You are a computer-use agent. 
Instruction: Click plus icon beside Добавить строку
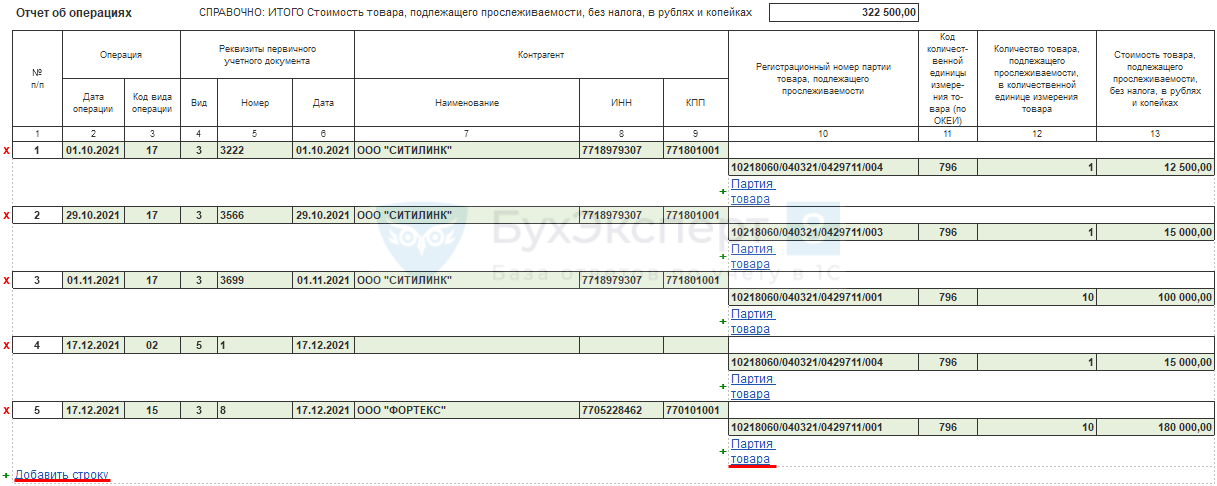[7, 475]
